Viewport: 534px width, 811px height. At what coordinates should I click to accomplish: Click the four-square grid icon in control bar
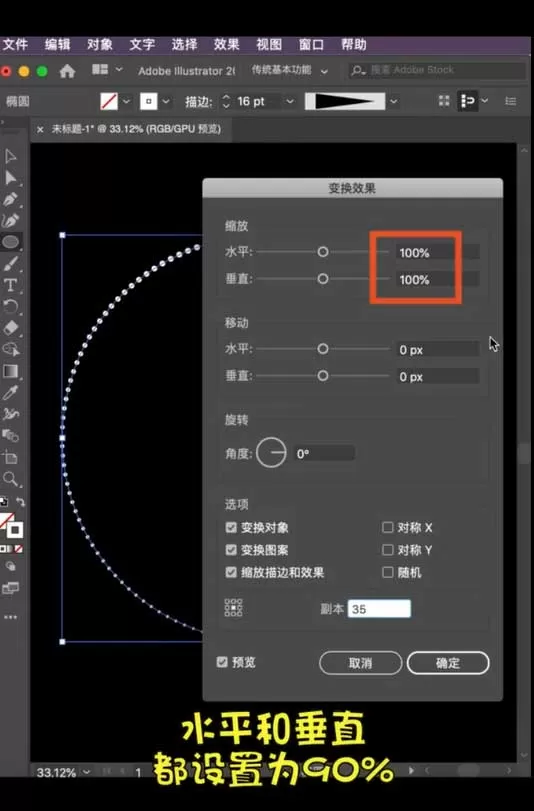(444, 101)
